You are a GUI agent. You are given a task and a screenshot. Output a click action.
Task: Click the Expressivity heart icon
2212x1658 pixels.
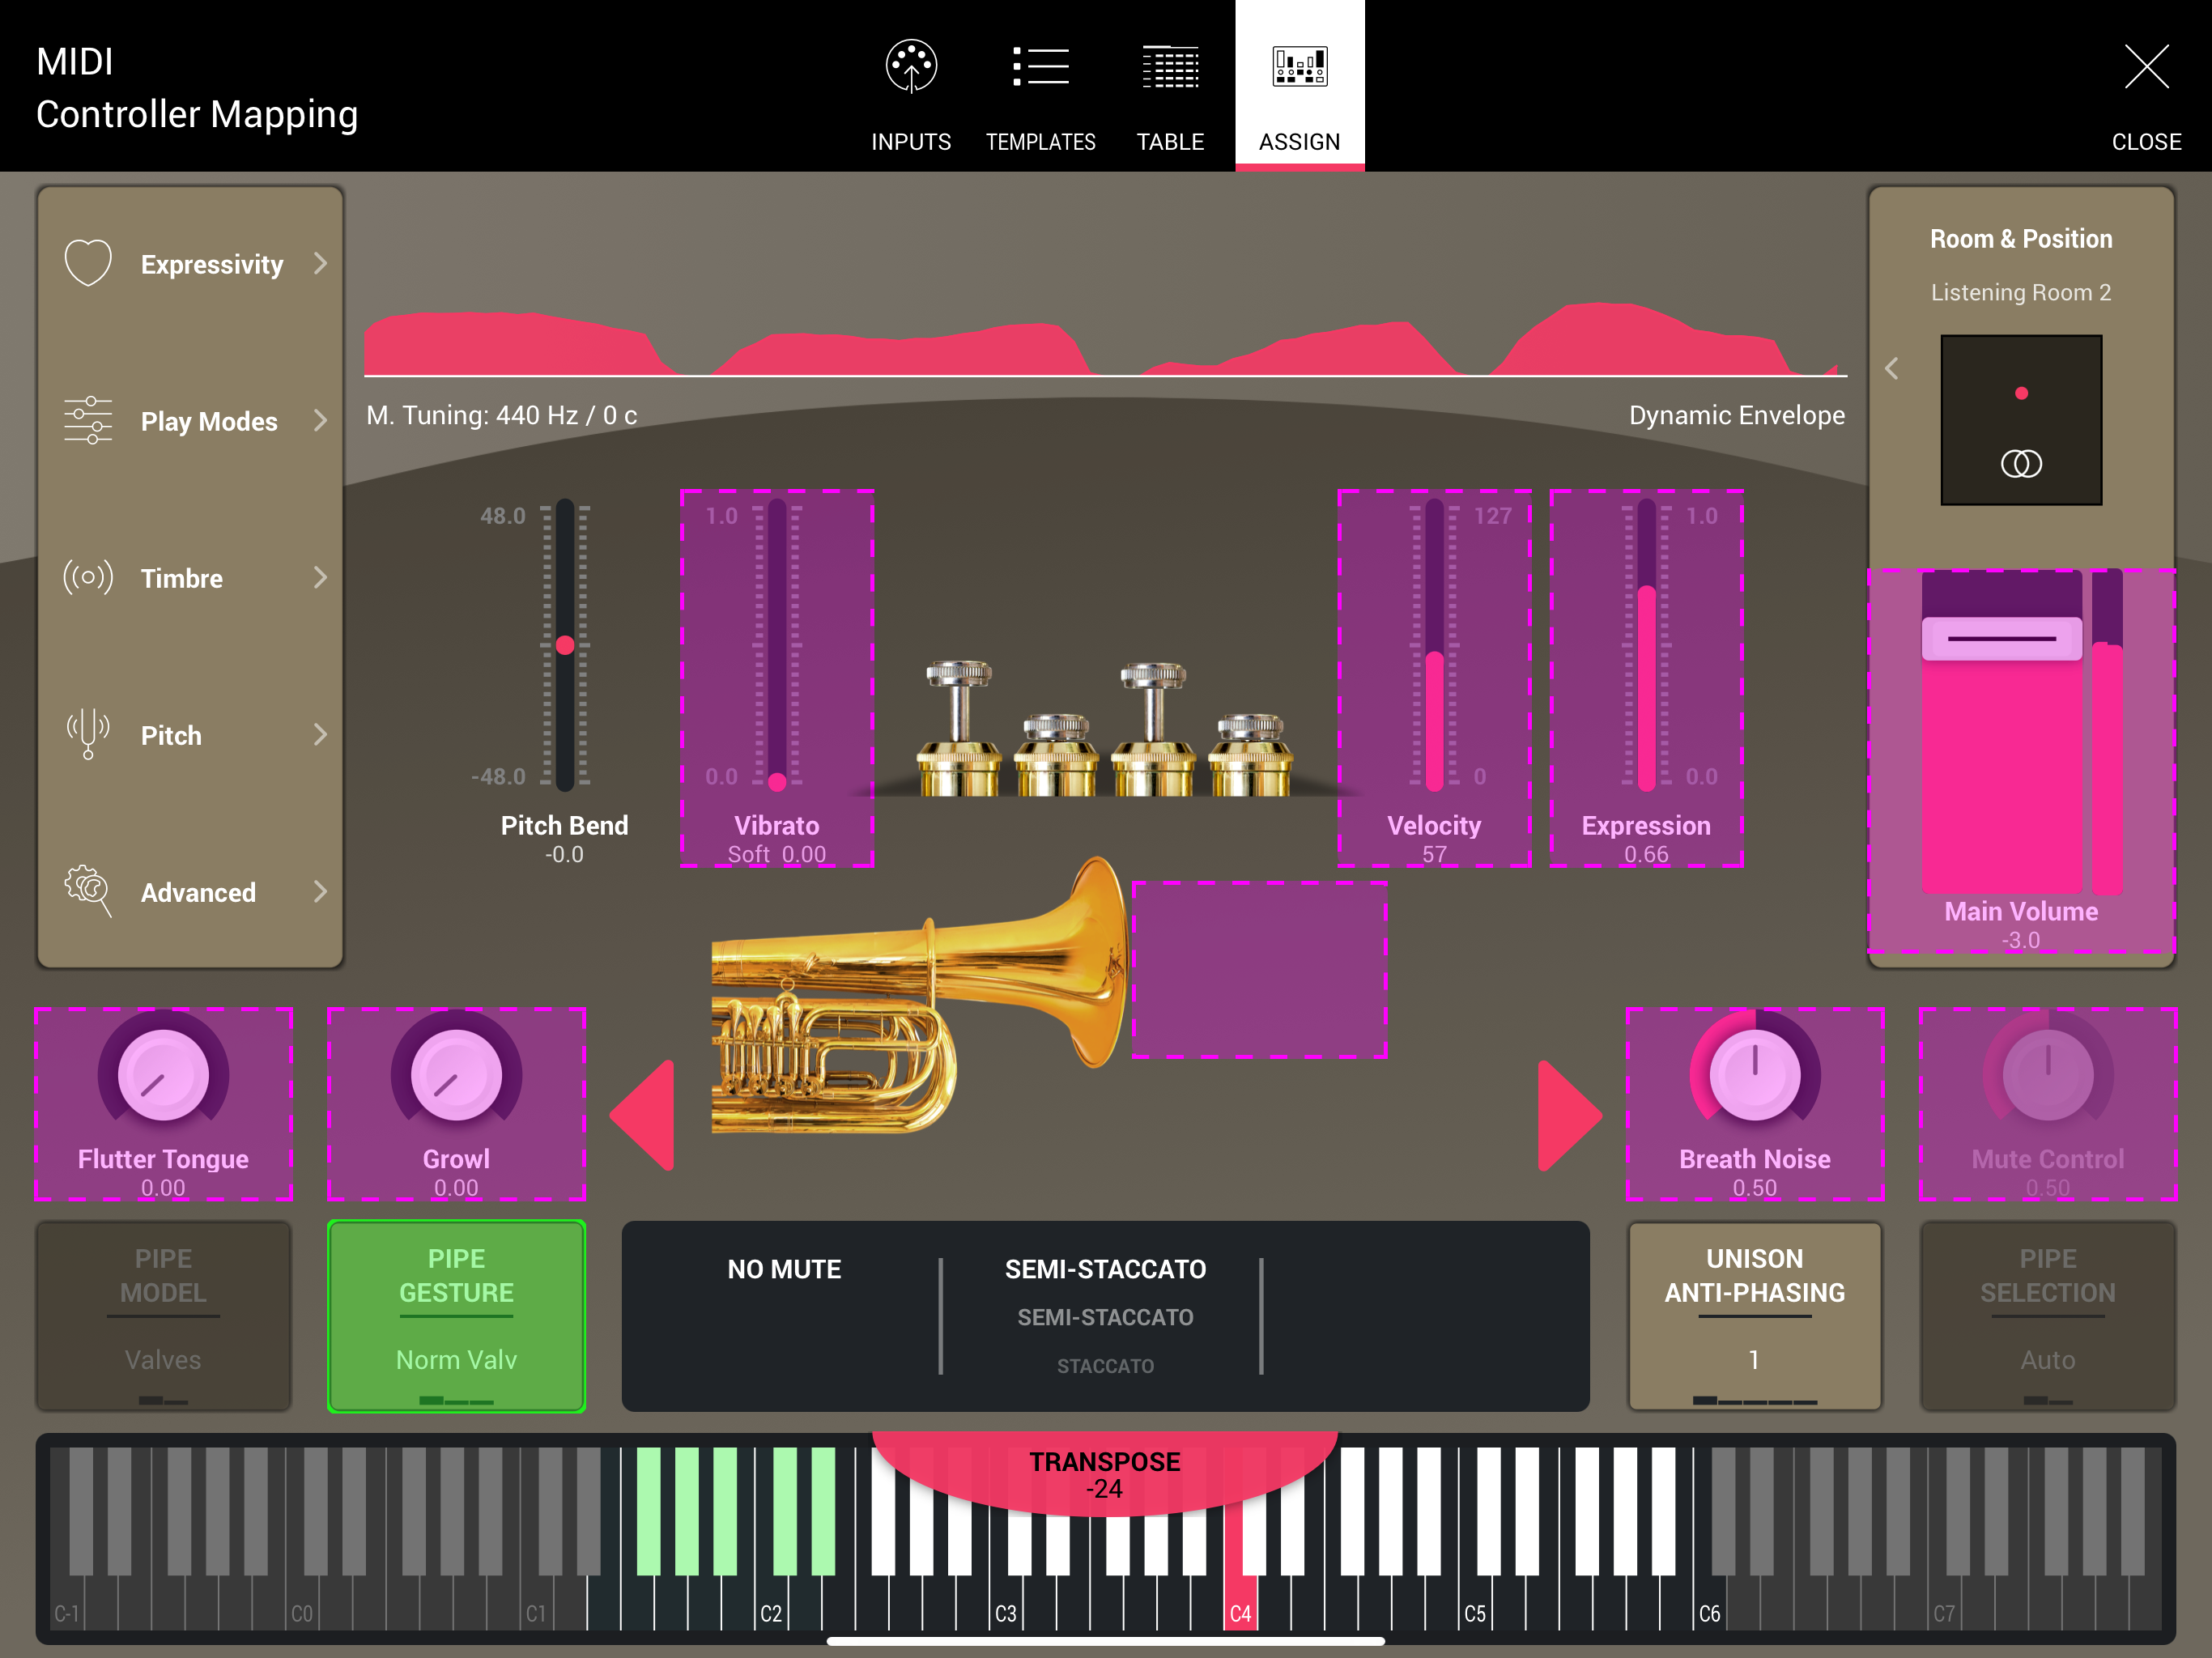click(88, 263)
